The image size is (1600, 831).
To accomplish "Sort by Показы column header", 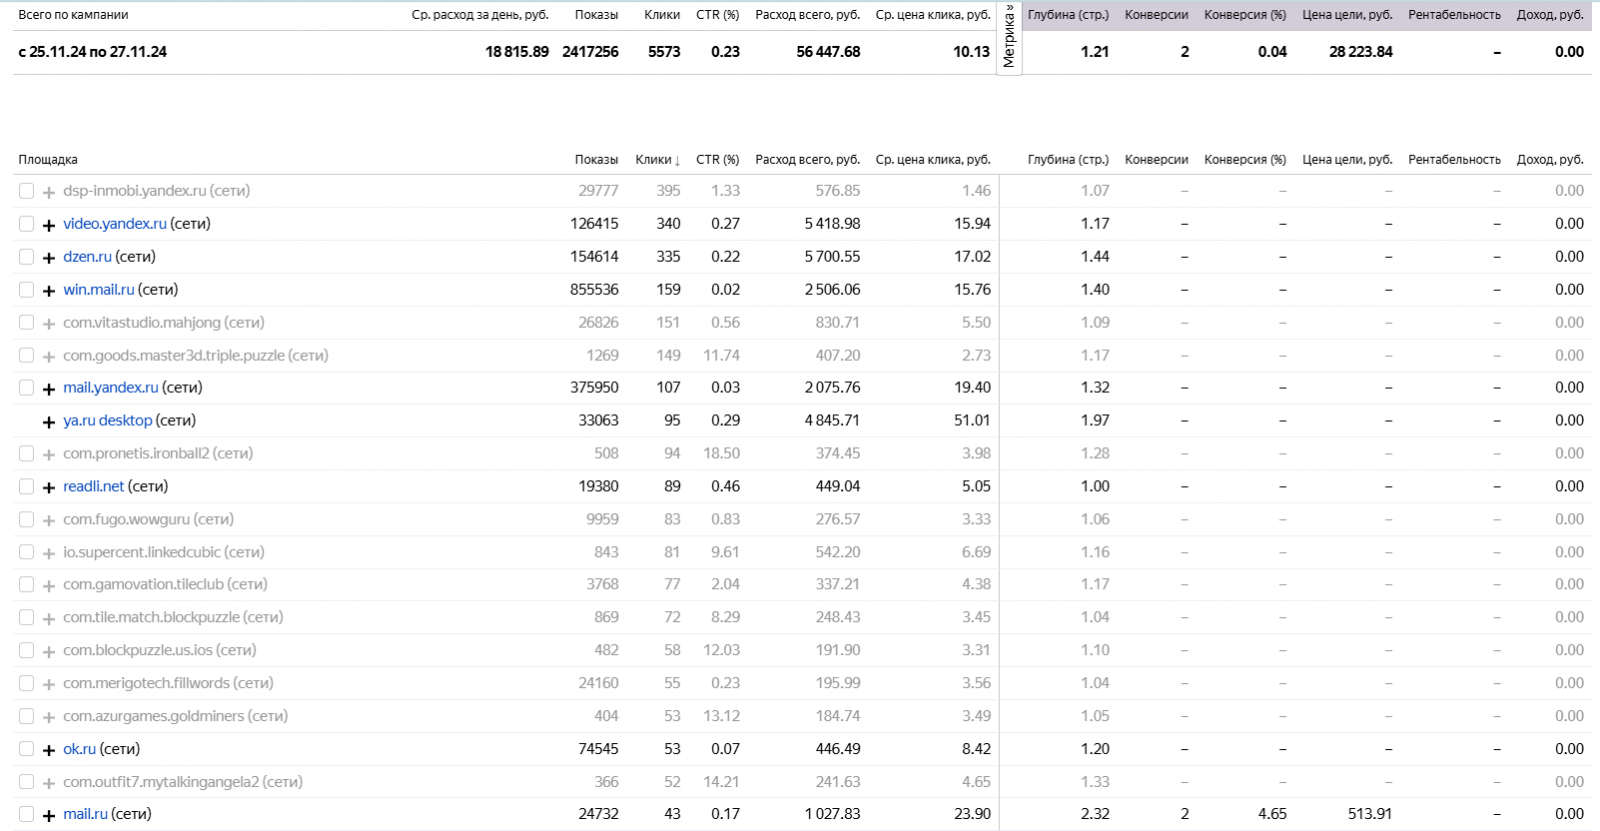I will pyautogui.click(x=596, y=160).
